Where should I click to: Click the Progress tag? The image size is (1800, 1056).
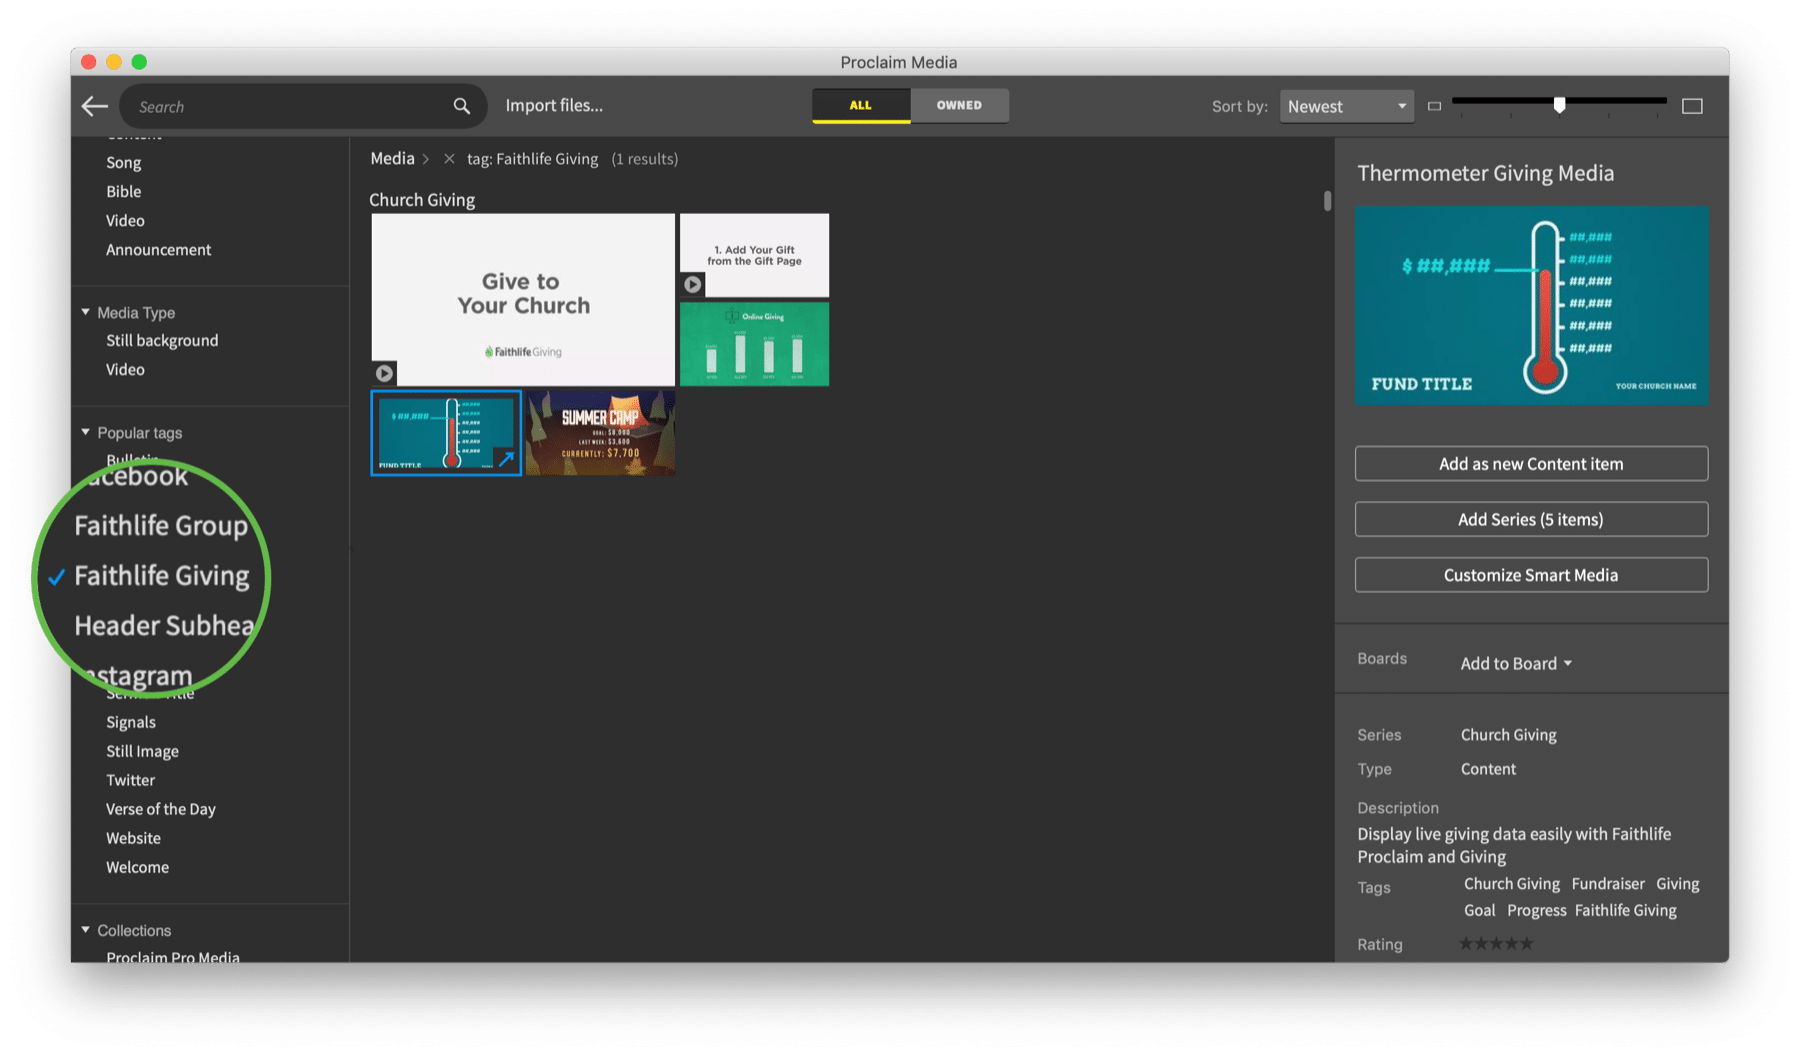[x=1537, y=910]
